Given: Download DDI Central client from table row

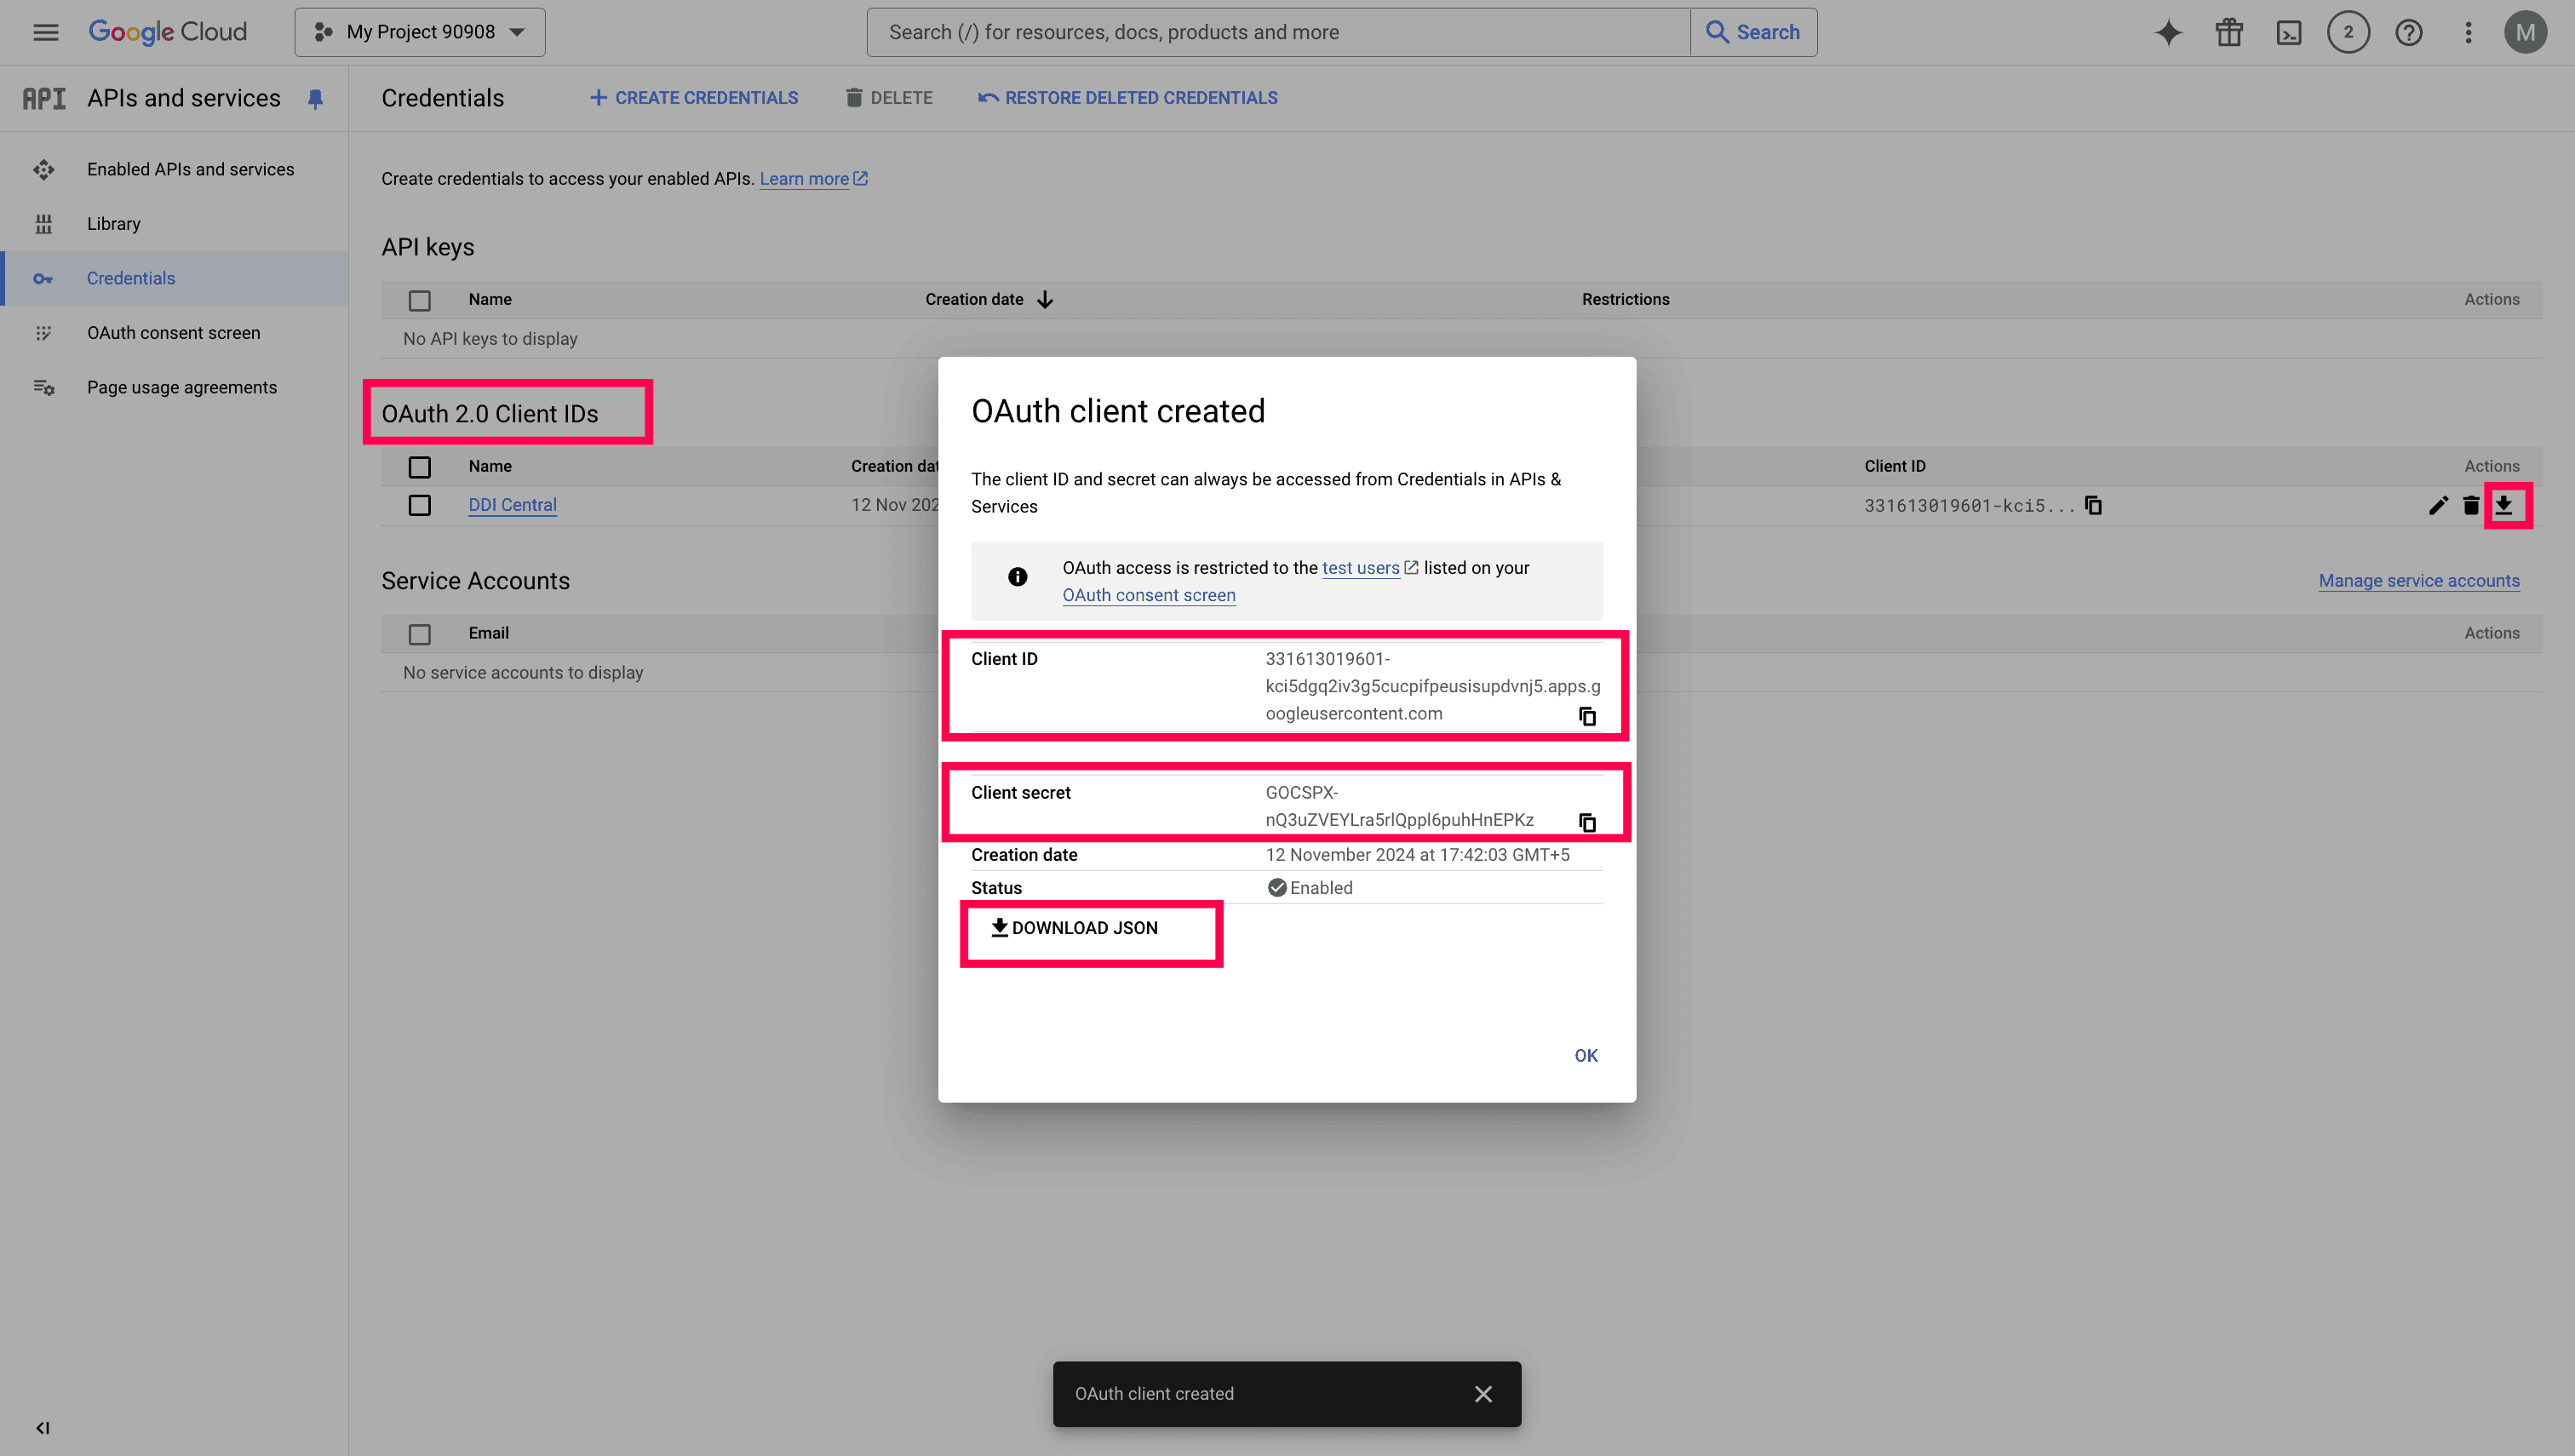Looking at the screenshot, I should [2503, 505].
